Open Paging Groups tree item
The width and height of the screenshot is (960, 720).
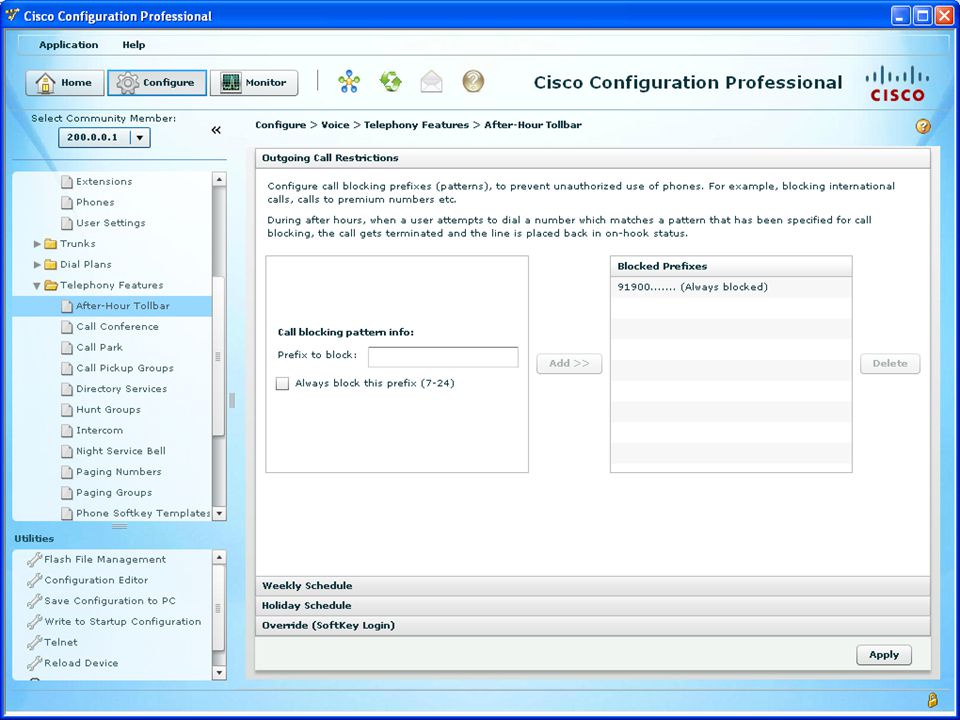[114, 493]
